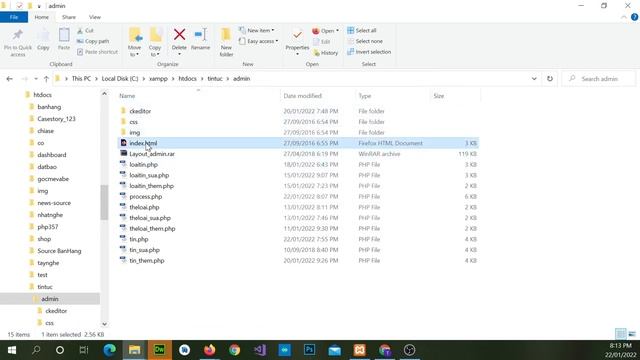Open the Move to menu

(135, 42)
